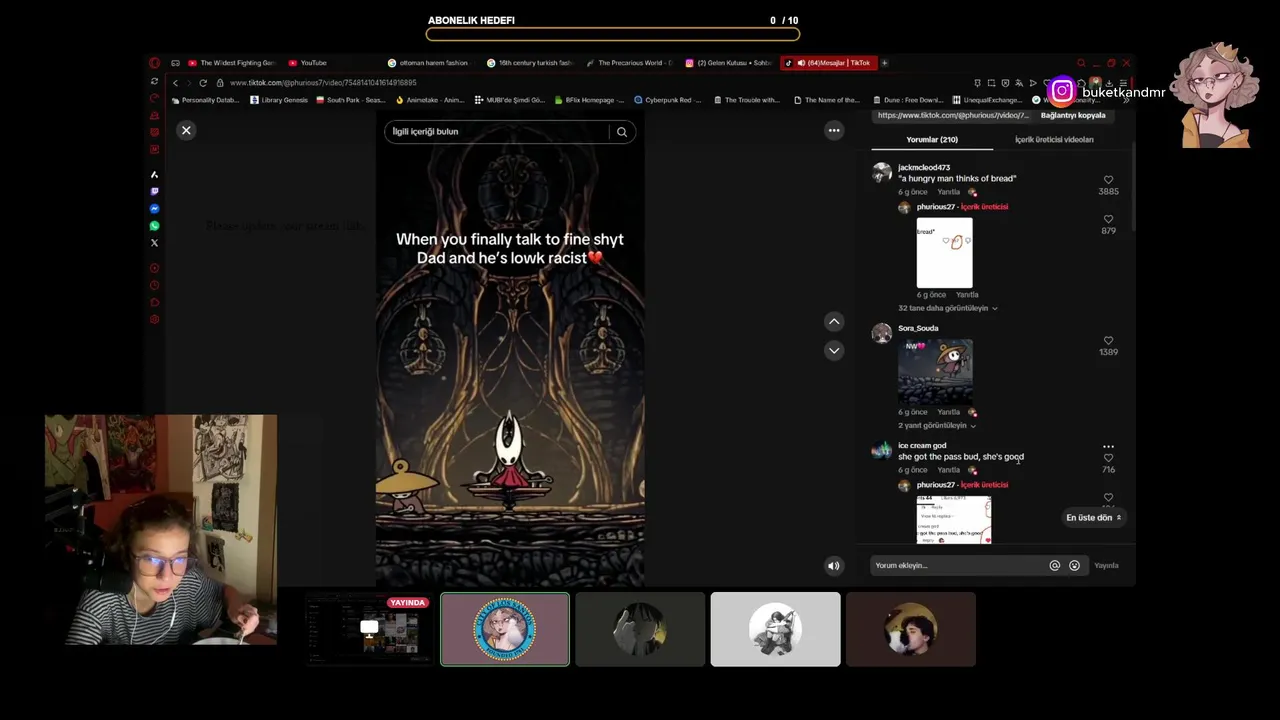Image resolution: width=1280 pixels, height=720 pixels.
Task: Reload the TikTok page
Action: pyautogui.click(x=203, y=83)
